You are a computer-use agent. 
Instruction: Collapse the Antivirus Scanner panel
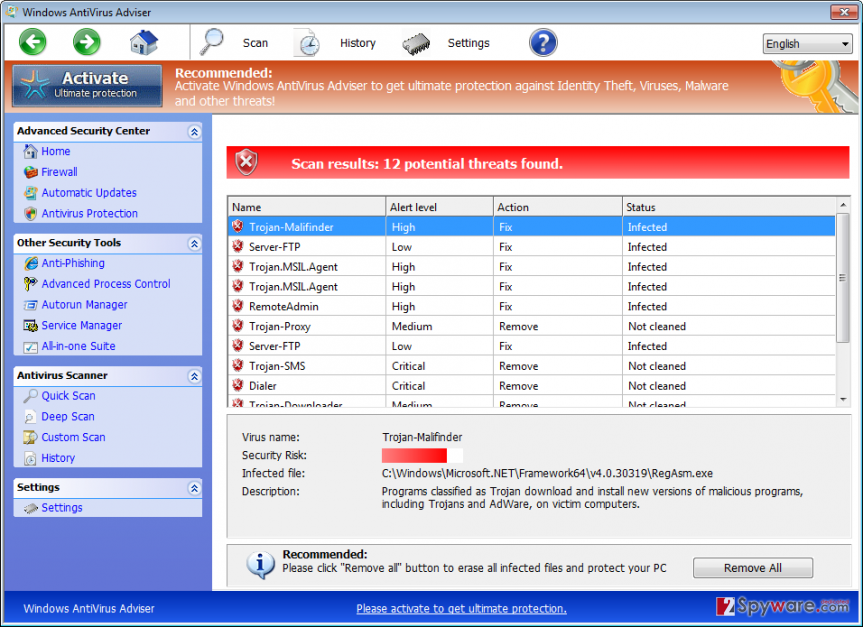(194, 376)
